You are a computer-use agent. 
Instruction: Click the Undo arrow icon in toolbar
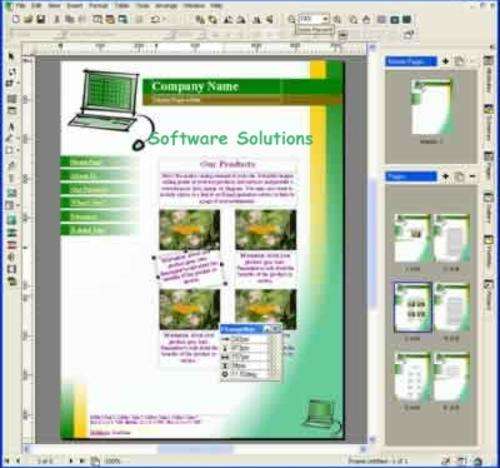point(155,19)
